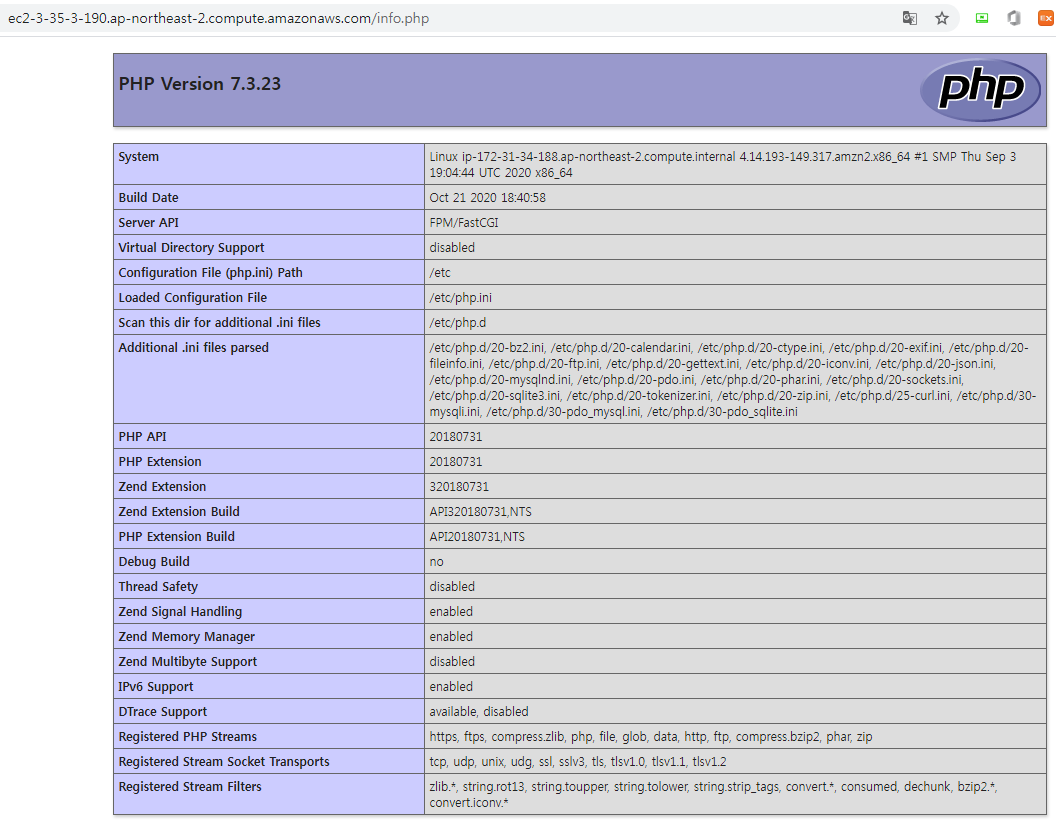The width and height of the screenshot is (1056, 824).
Task: Click the System row label
Action: (139, 156)
